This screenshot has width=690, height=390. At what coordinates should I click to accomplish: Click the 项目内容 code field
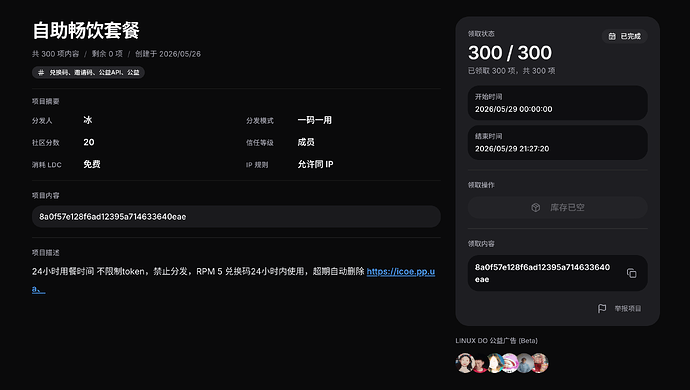coord(236,217)
